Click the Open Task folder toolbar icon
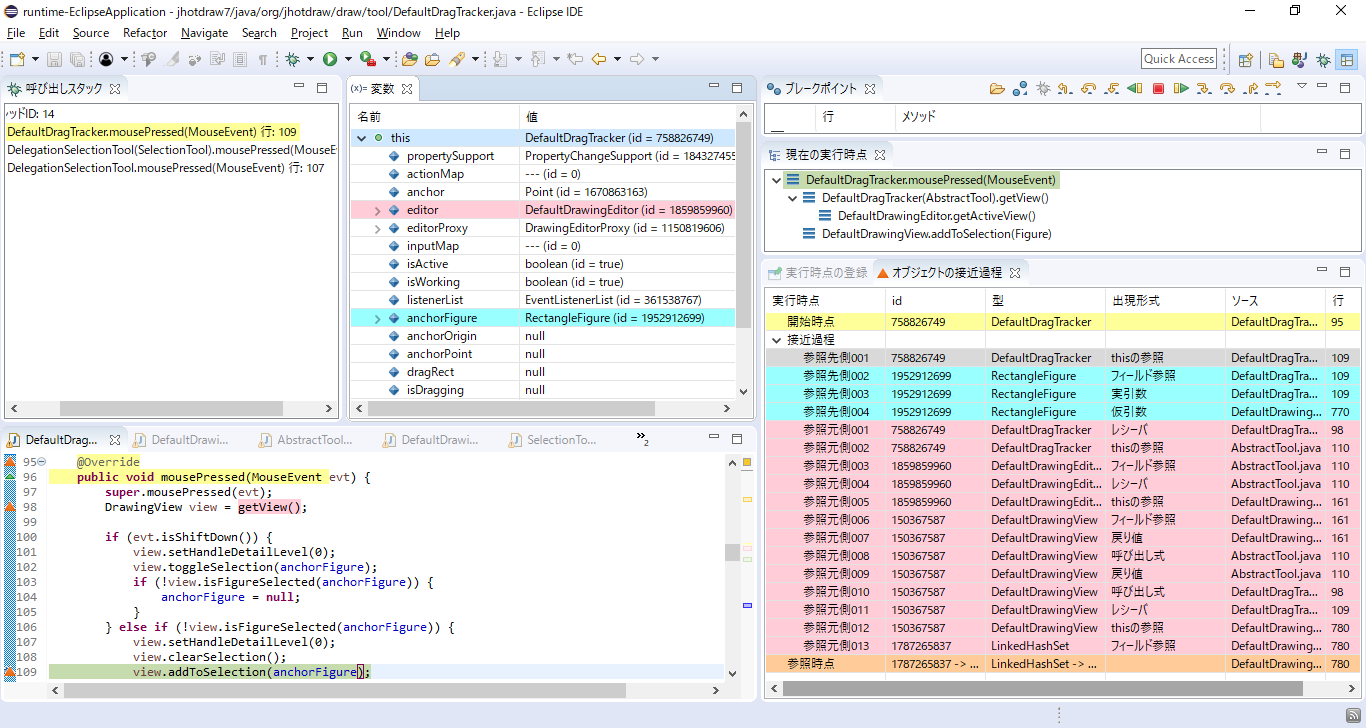1366x728 pixels. coord(432,59)
